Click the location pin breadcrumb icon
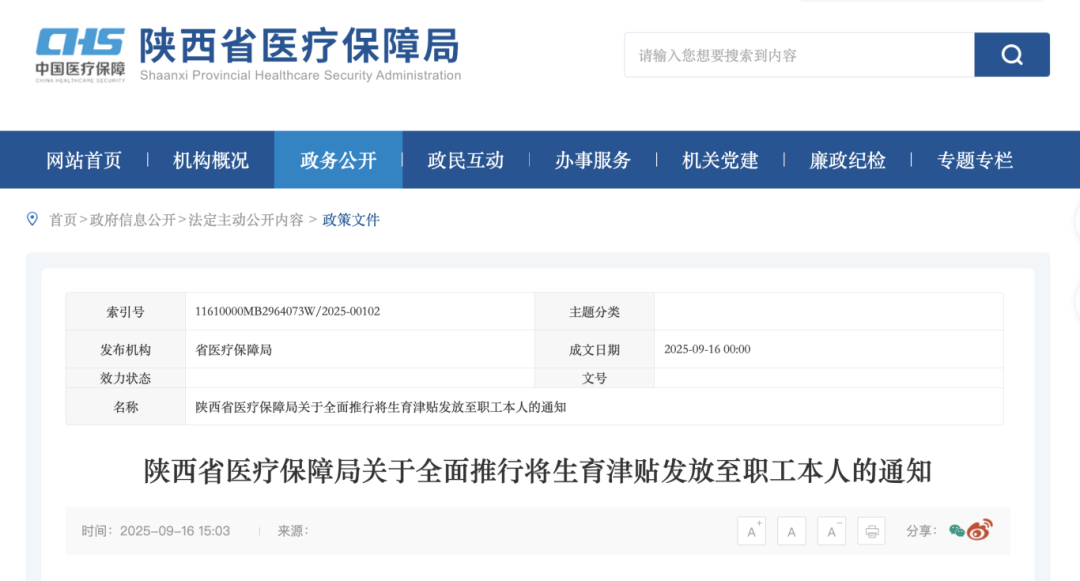This screenshot has width=1080, height=581. pos(32,219)
